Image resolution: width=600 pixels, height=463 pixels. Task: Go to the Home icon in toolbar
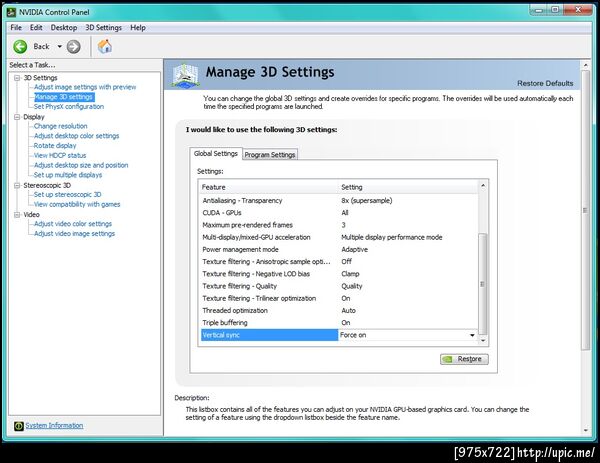click(104, 47)
